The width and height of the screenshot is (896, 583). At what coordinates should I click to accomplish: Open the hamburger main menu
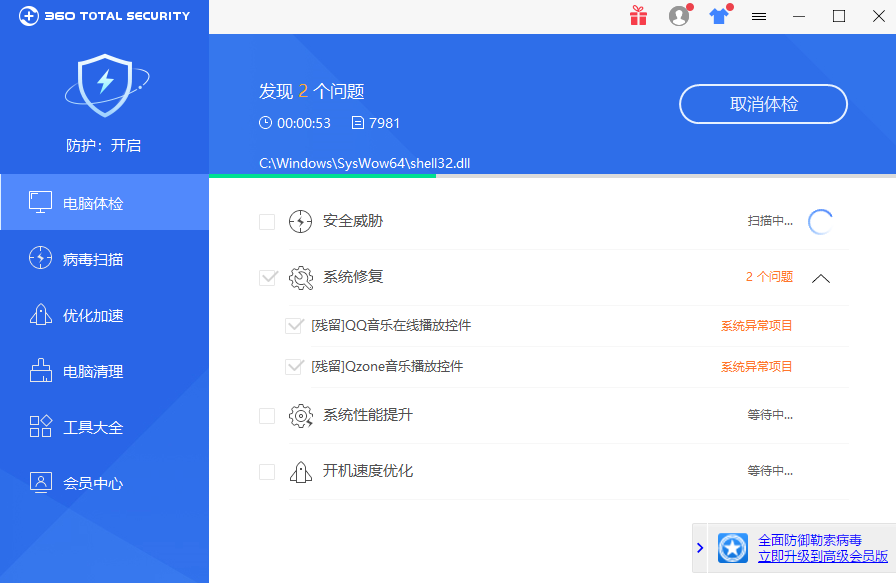click(758, 16)
